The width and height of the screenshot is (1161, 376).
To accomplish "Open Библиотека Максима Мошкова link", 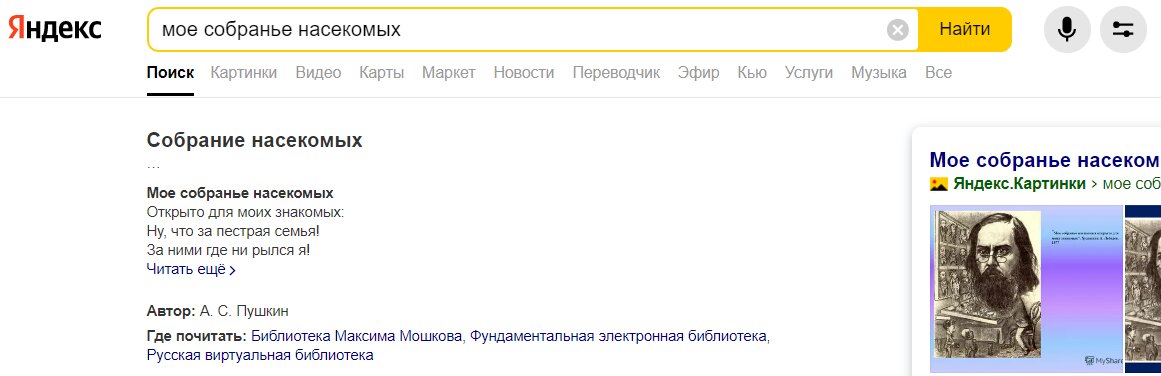I will pyautogui.click(x=358, y=337).
